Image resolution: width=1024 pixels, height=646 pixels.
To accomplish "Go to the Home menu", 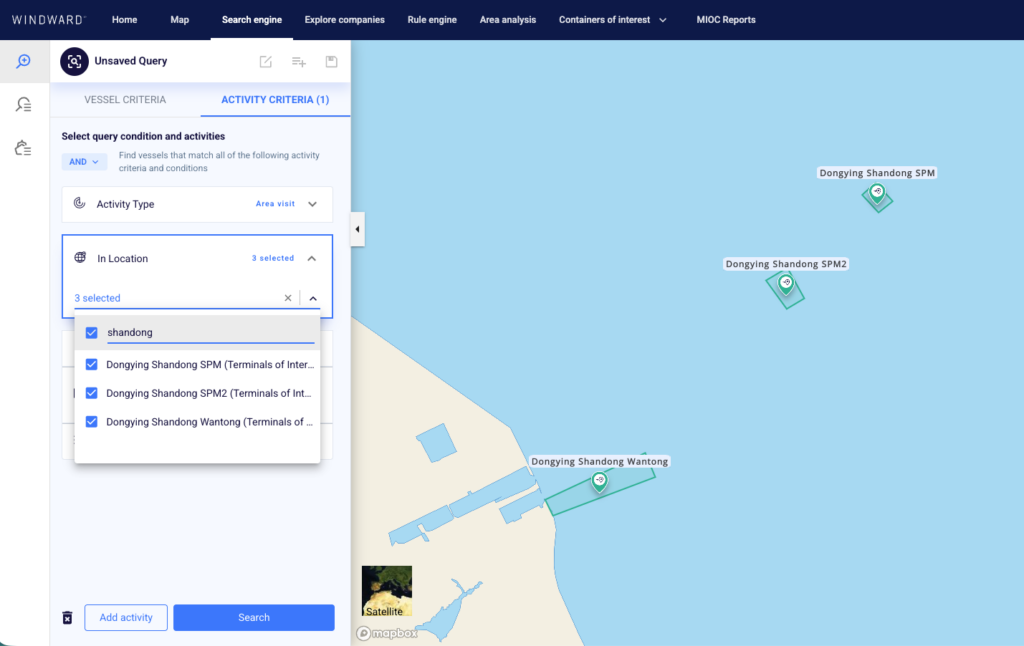I will point(124,20).
